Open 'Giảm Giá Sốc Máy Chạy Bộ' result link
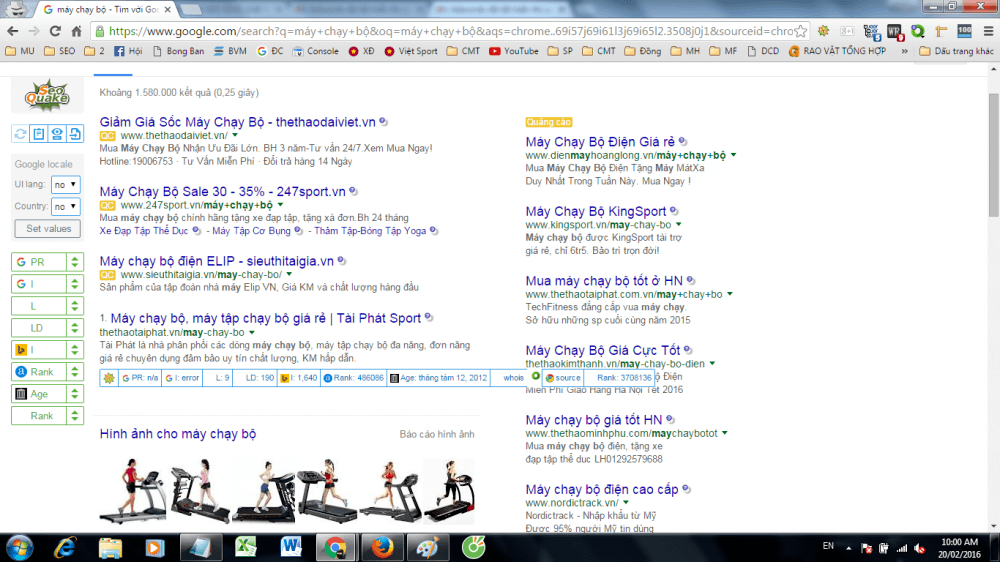1000x562 pixels. point(237,122)
